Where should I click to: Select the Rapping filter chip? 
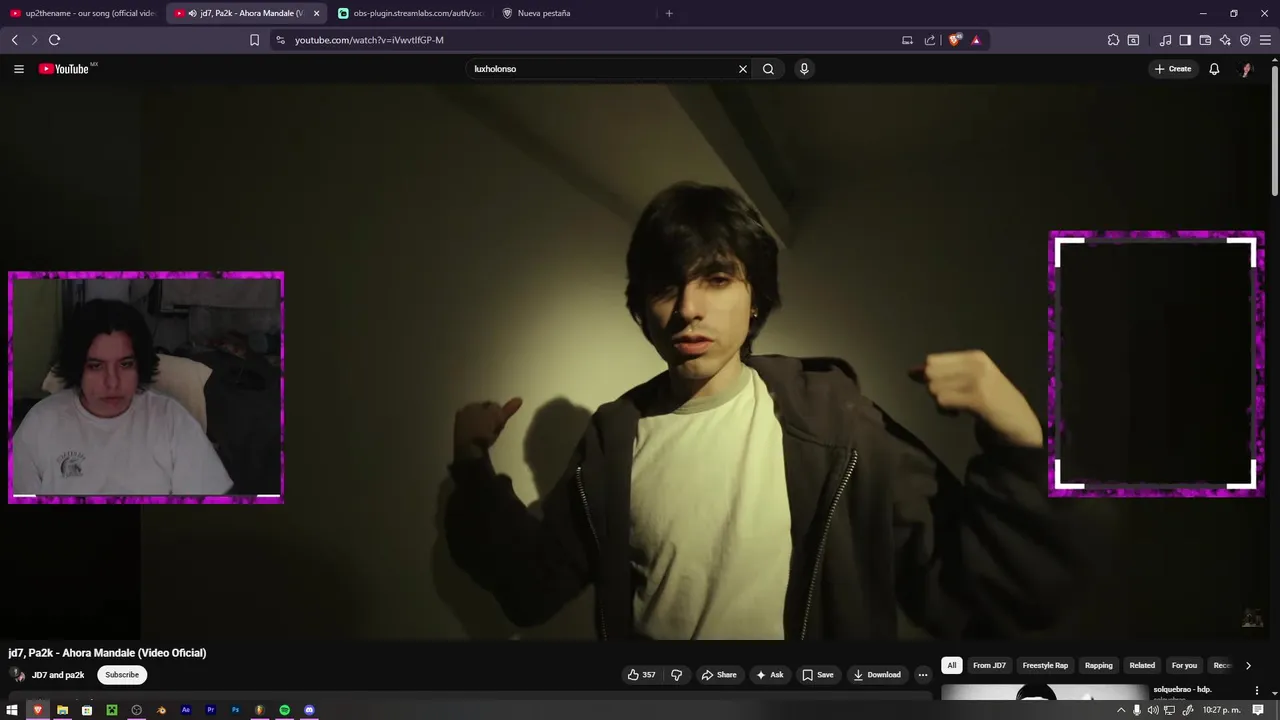[x=1098, y=665]
